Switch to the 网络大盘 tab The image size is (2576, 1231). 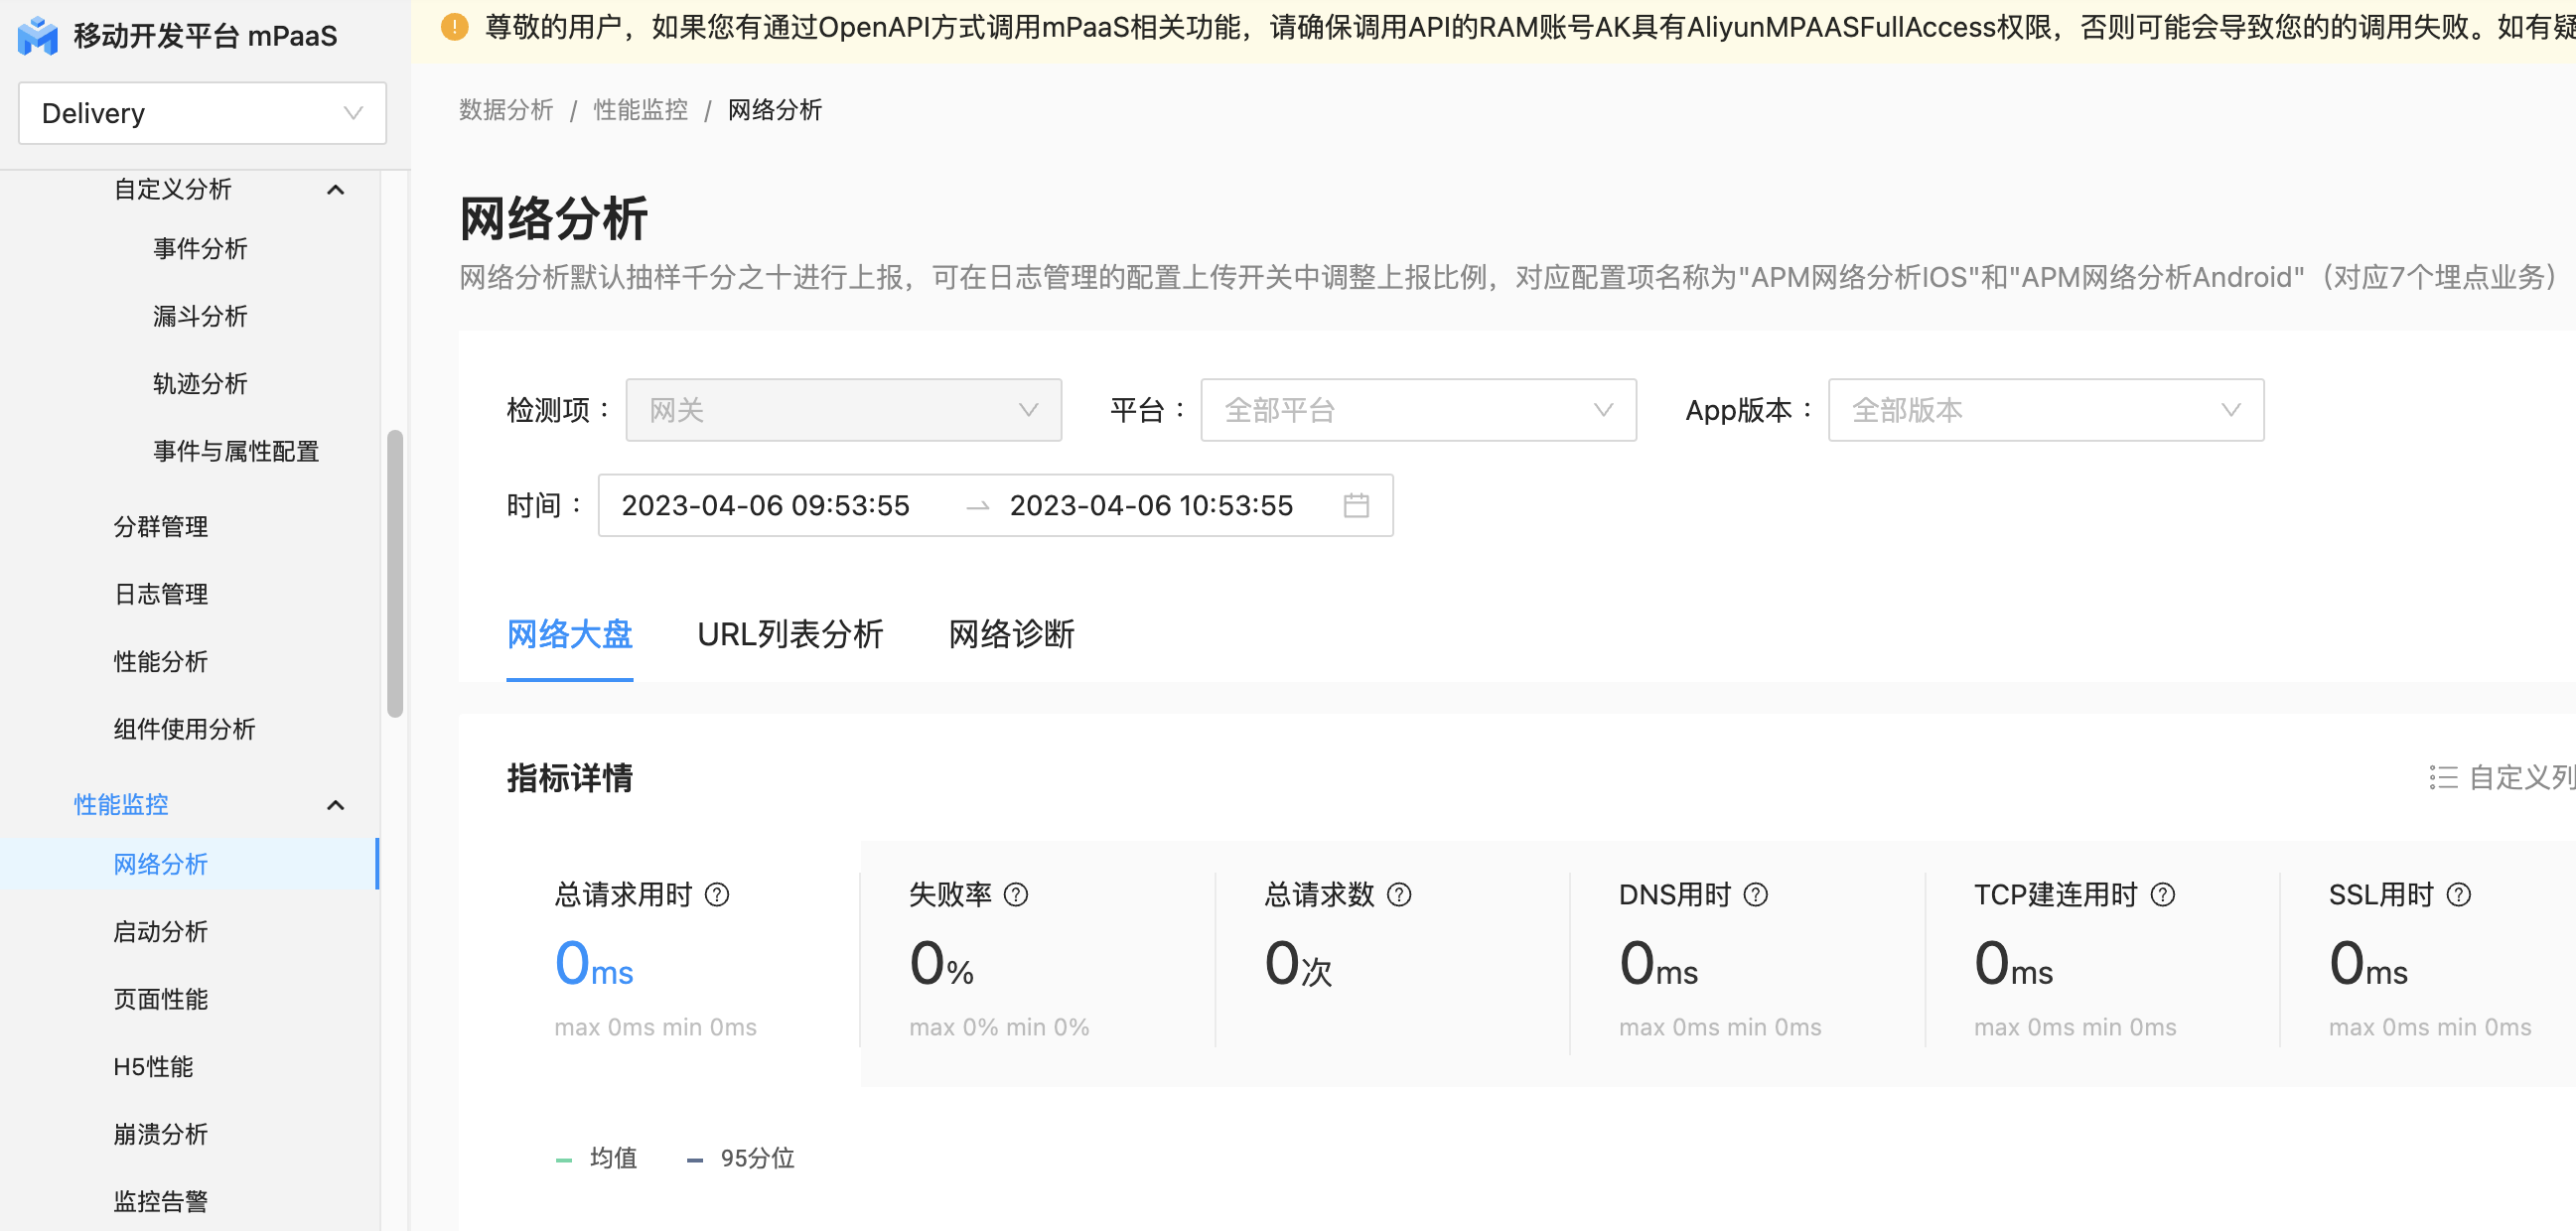[x=570, y=634]
